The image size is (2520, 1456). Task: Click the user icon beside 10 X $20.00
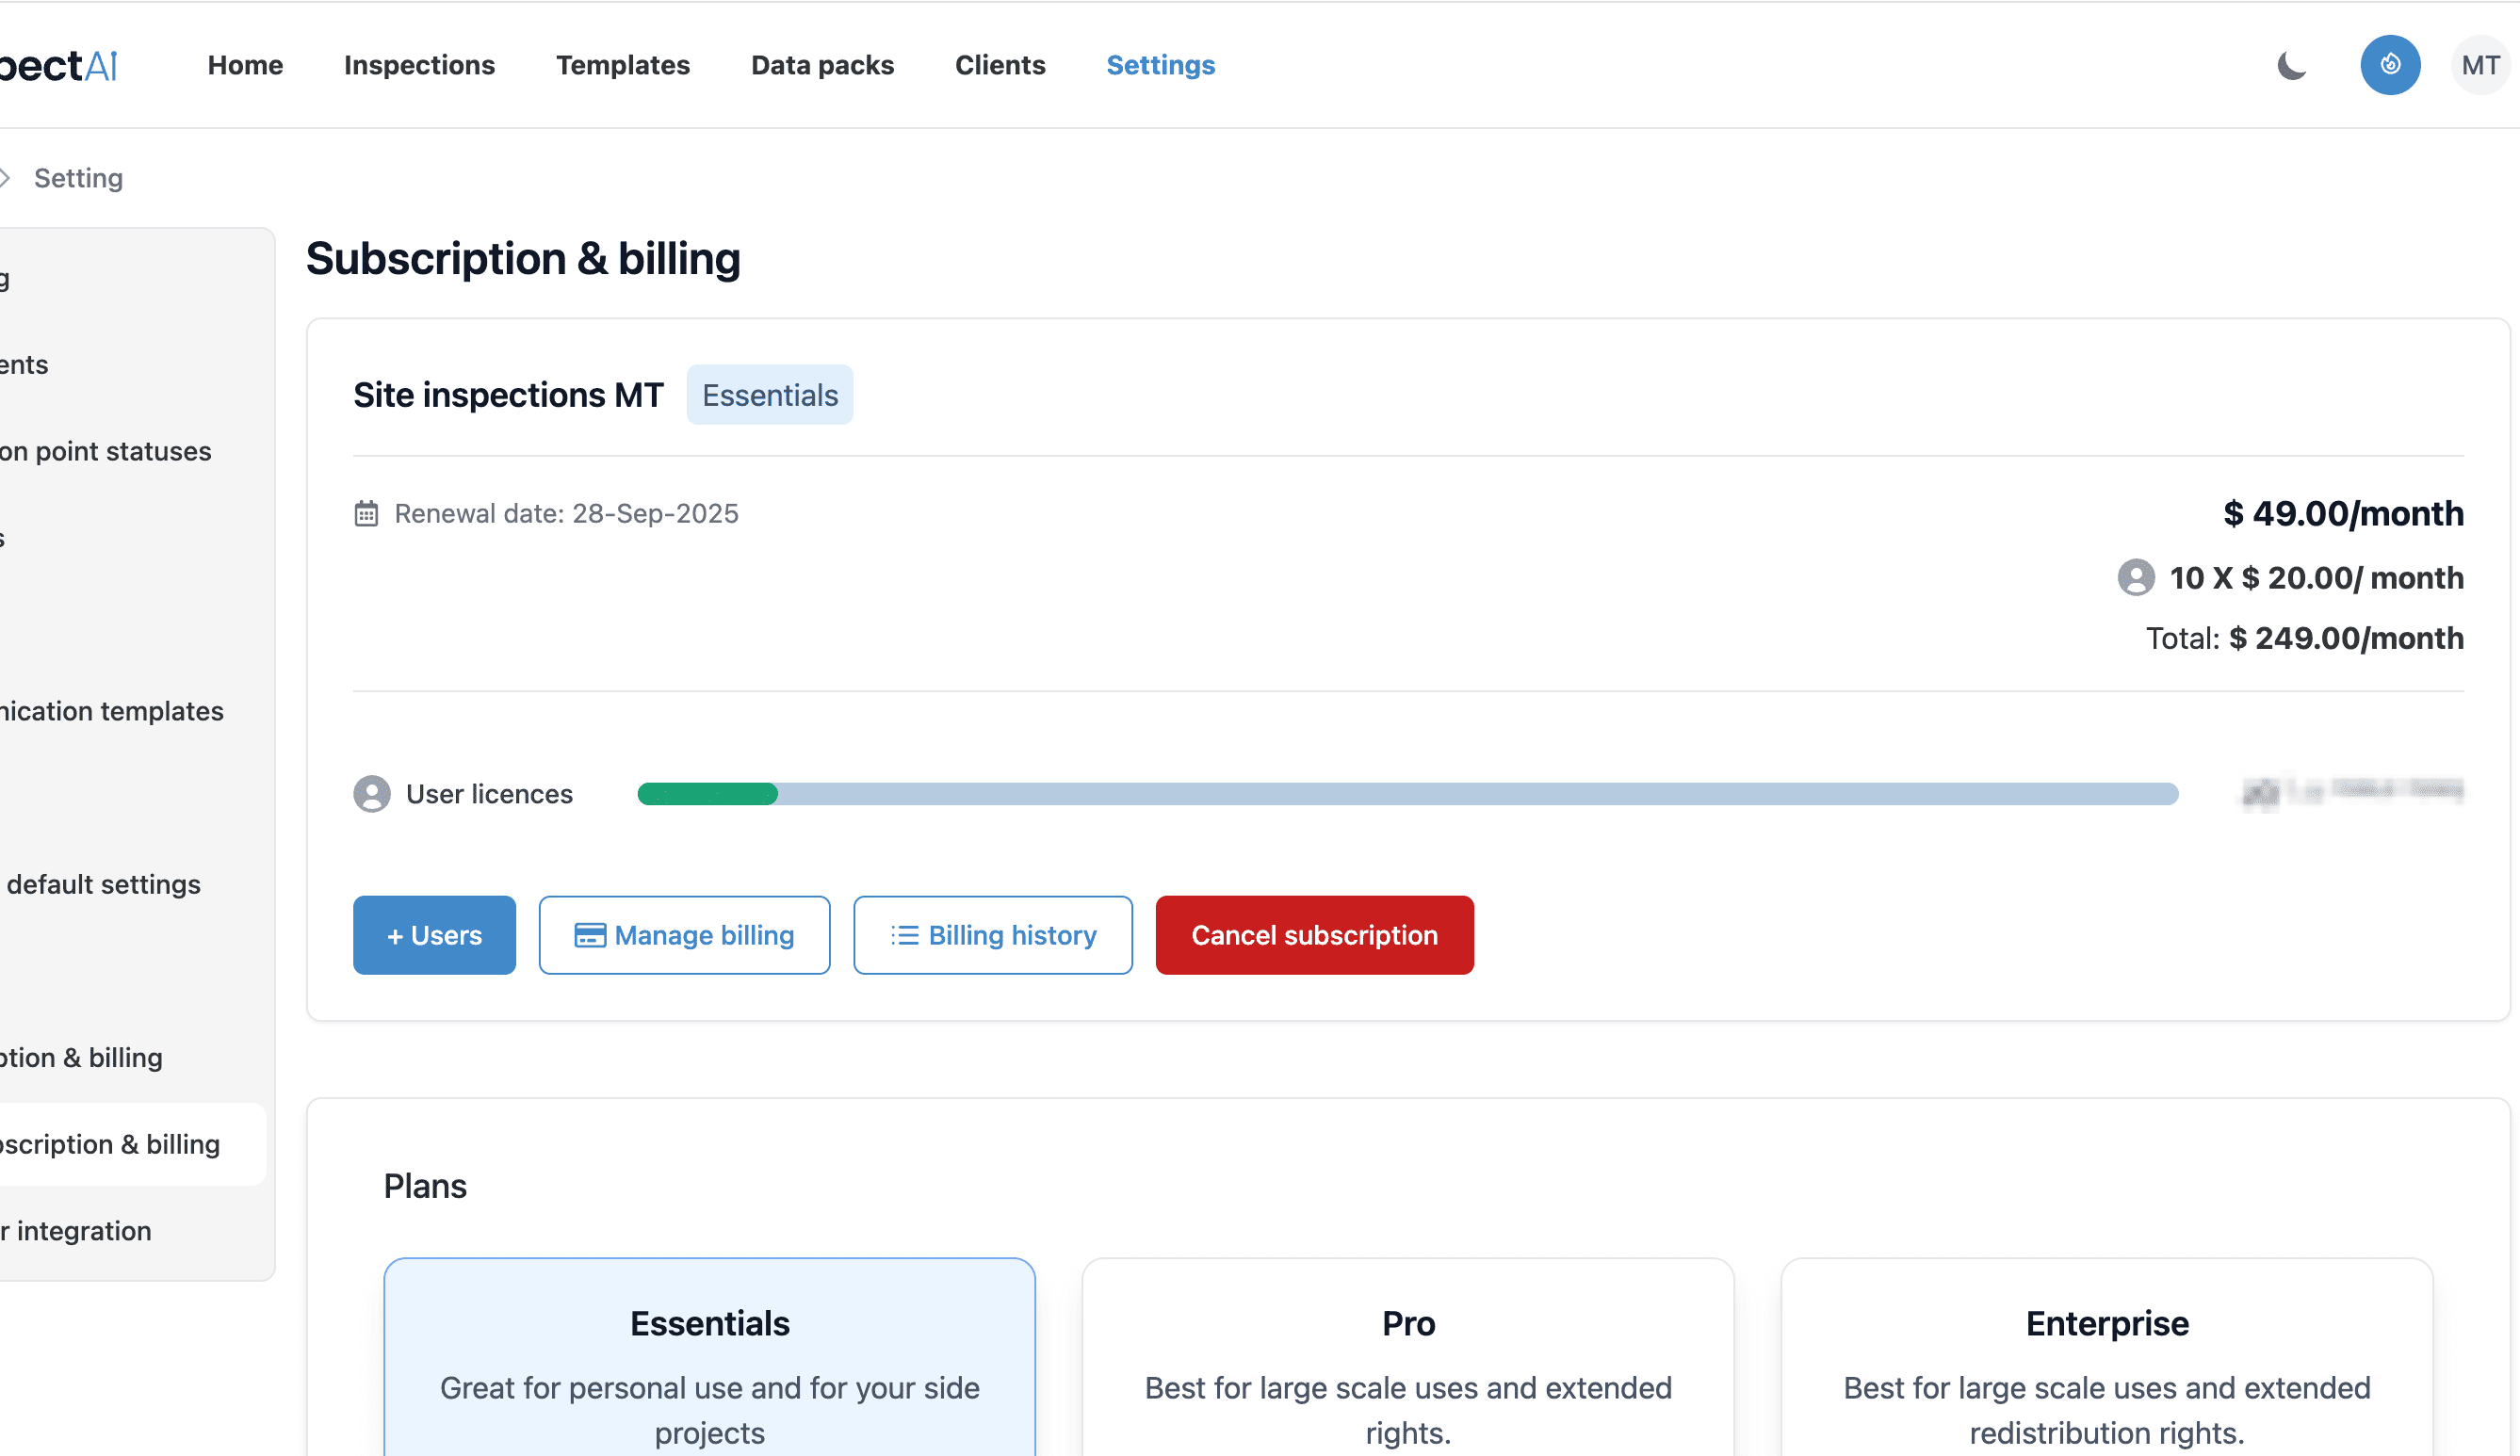point(2136,578)
